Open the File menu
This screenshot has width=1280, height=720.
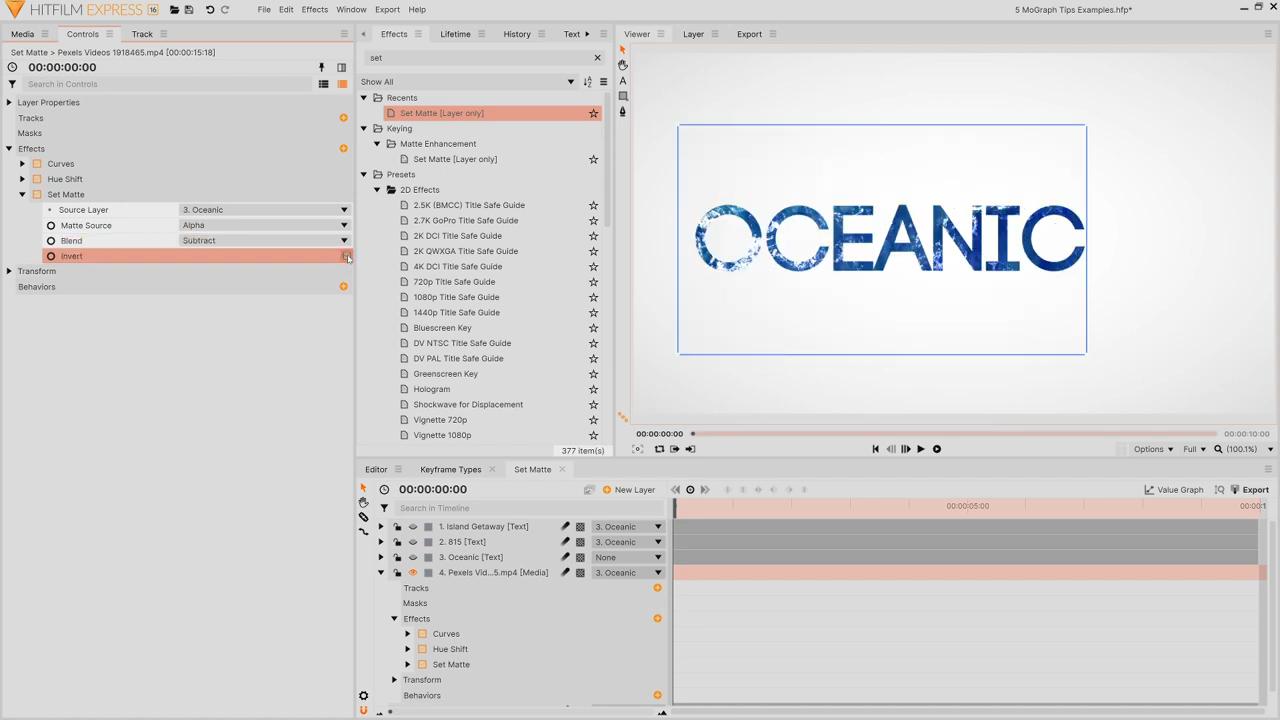(264, 10)
